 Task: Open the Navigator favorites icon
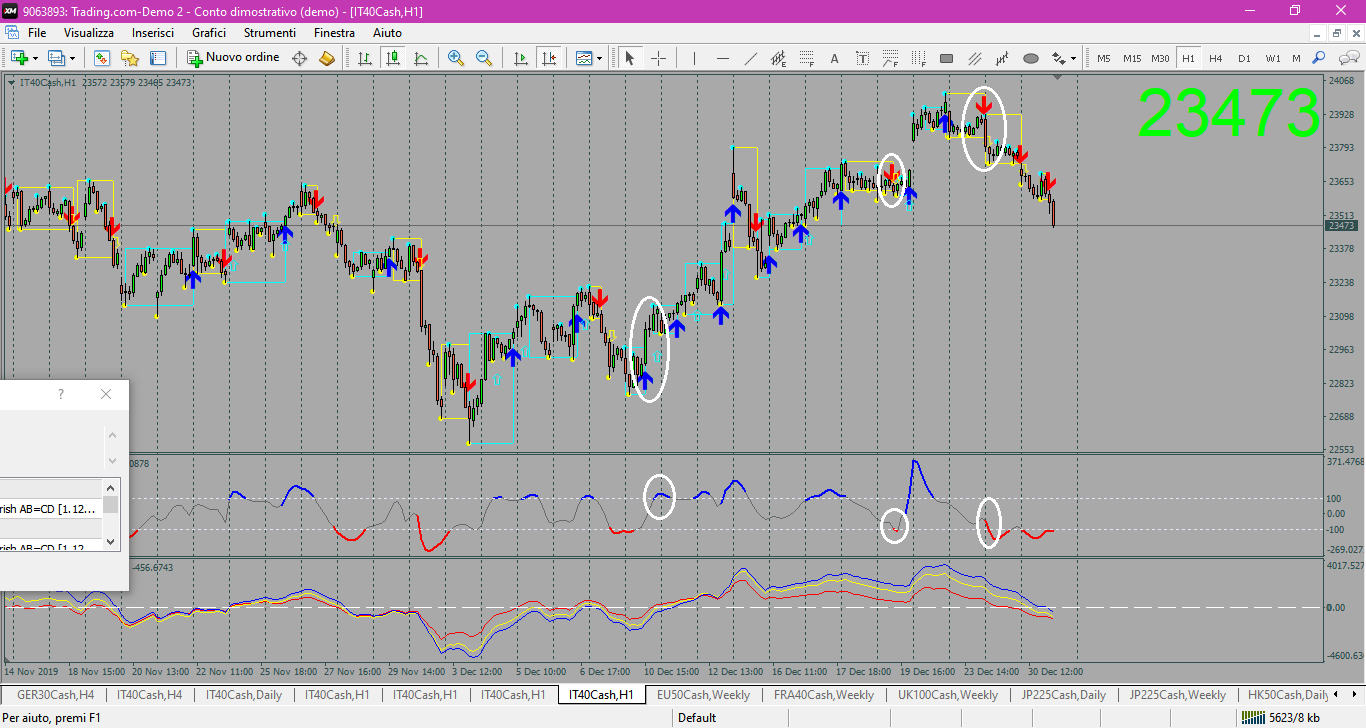[x=129, y=58]
